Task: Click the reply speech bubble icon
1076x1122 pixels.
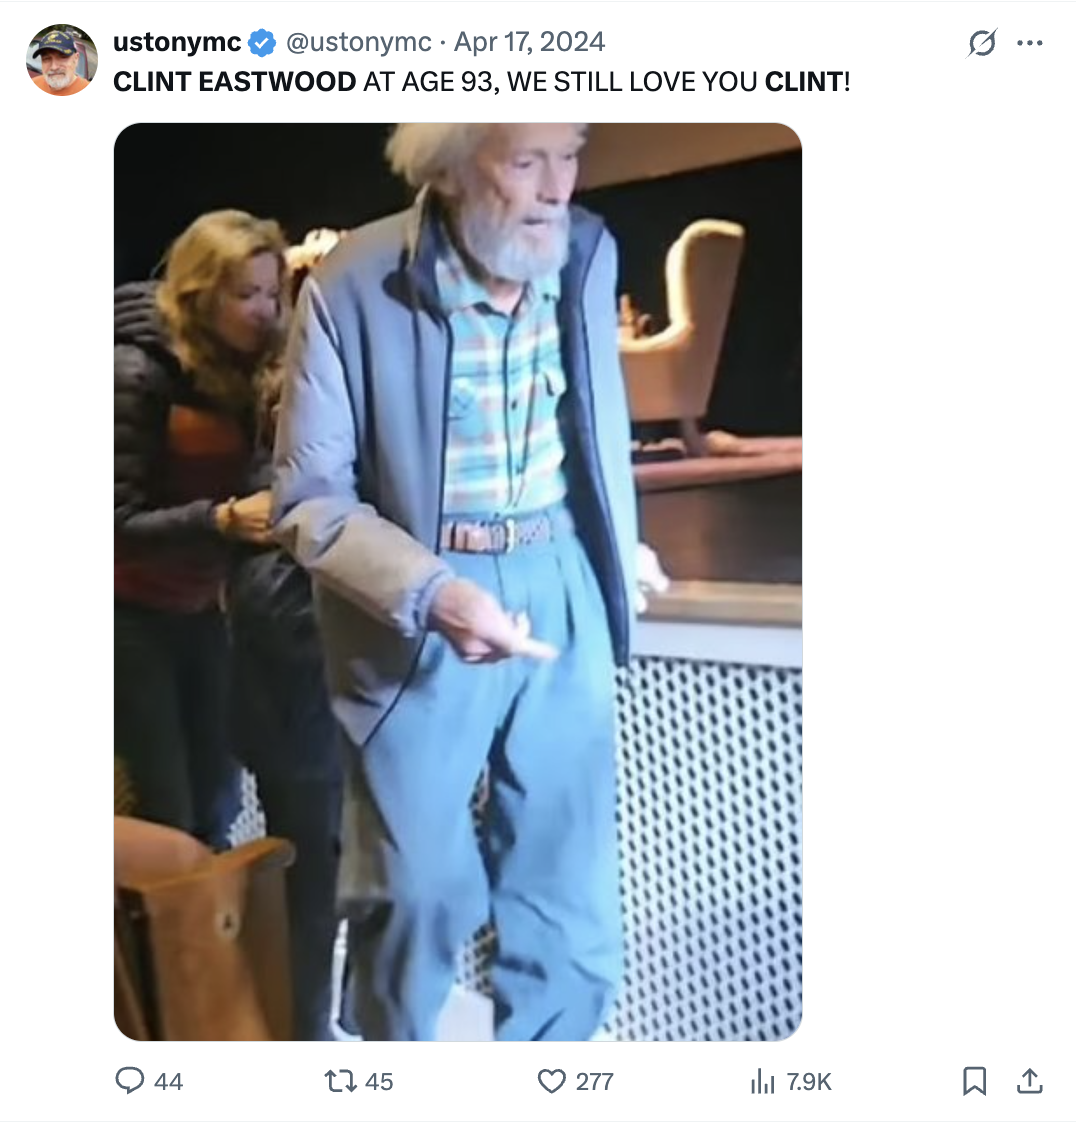Action: (x=129, y=1080)
